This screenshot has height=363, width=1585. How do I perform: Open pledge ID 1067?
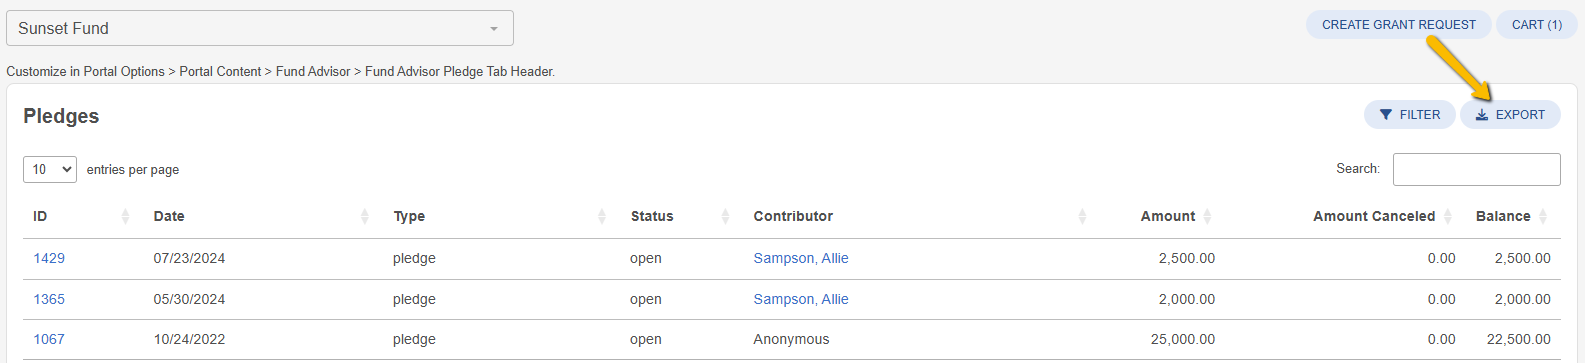click(x=49, y=339)
